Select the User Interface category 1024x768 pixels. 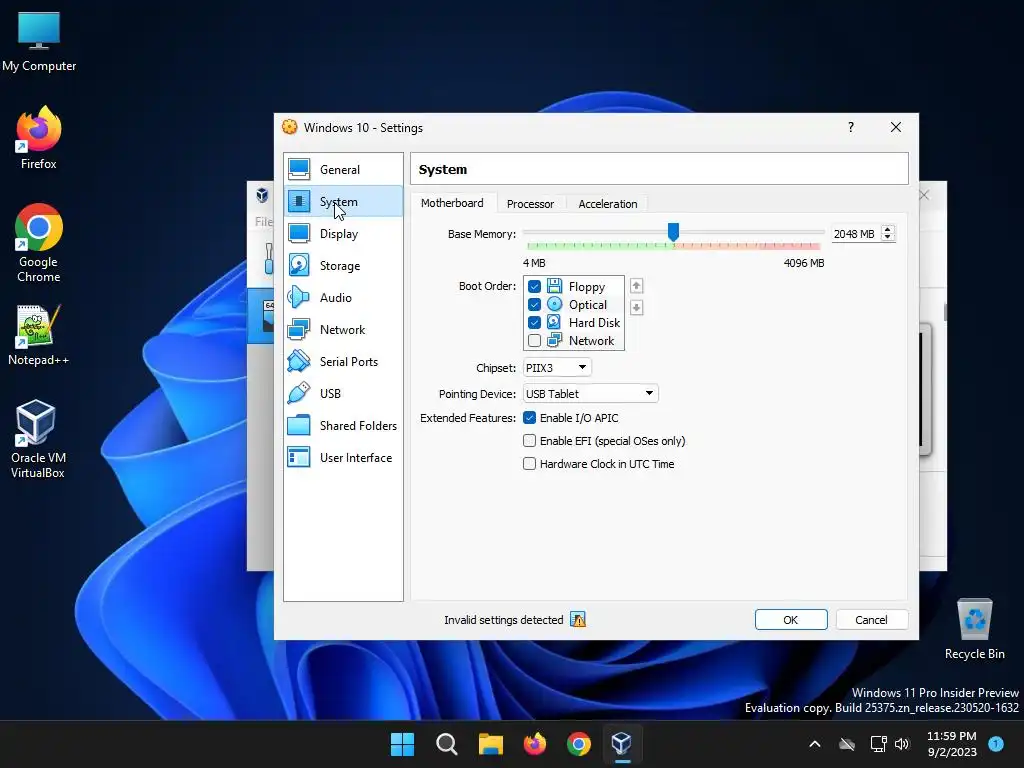tap(343, 458)
